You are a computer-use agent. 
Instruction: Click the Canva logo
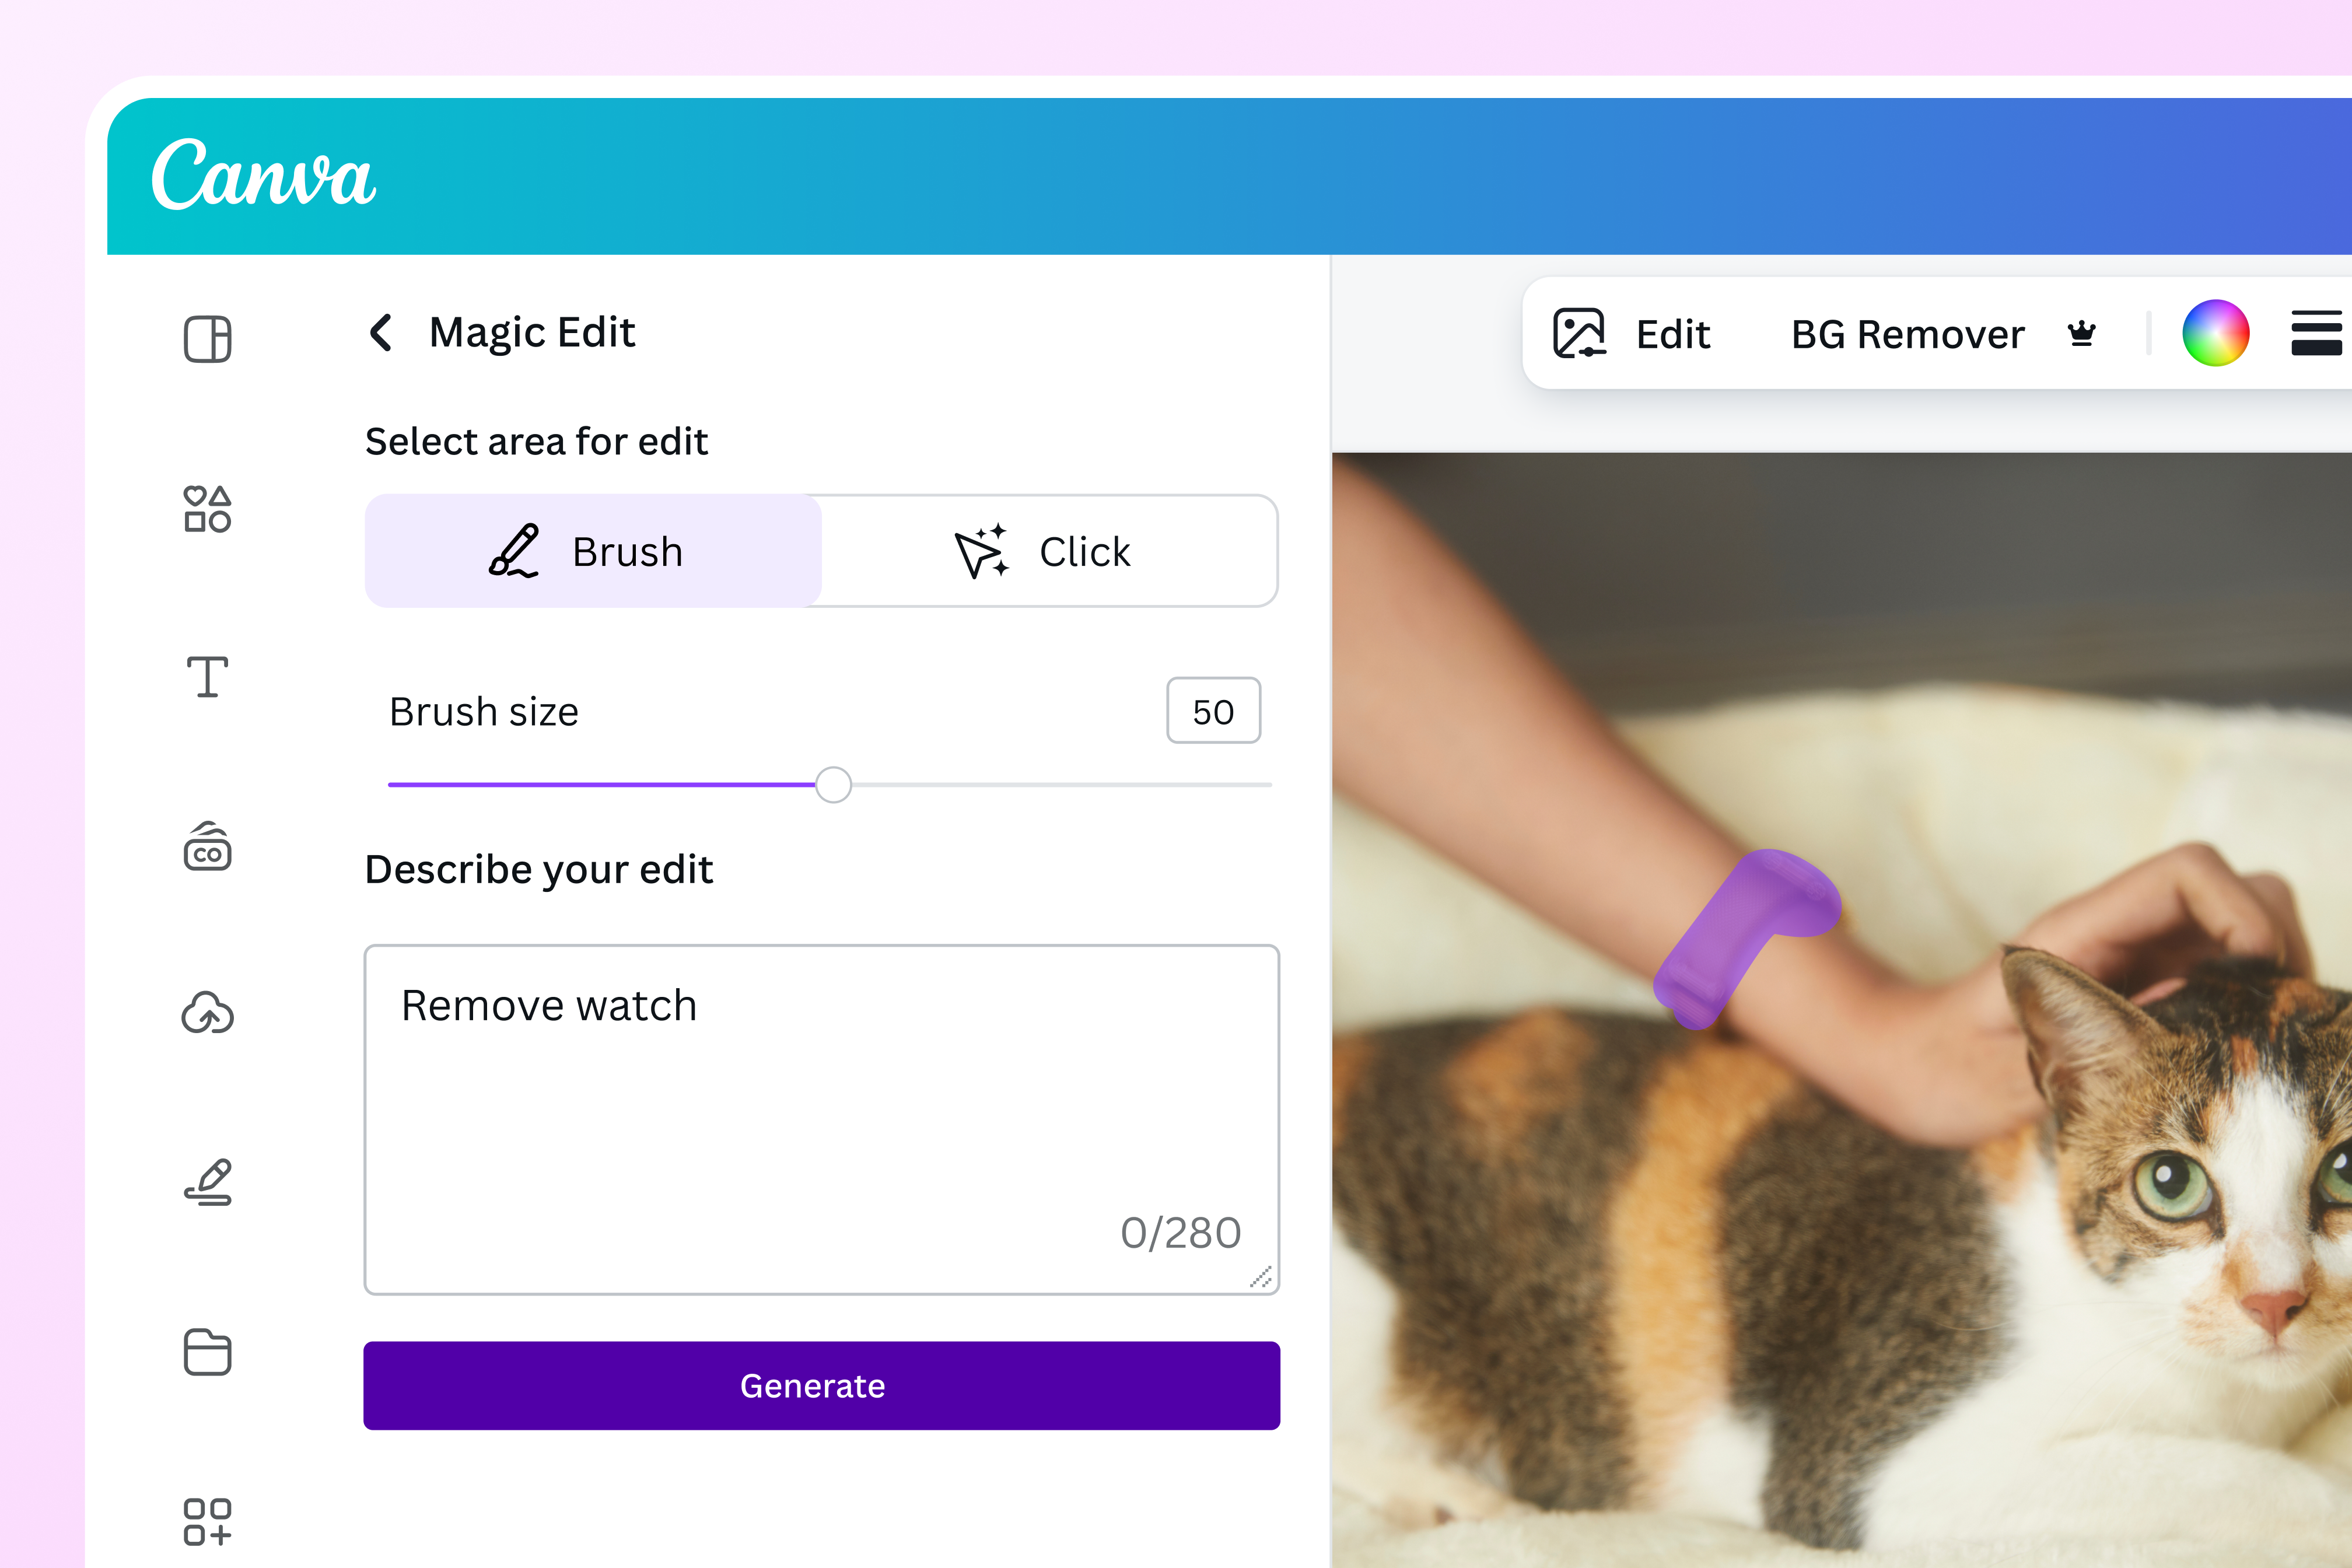click(263, 174)
